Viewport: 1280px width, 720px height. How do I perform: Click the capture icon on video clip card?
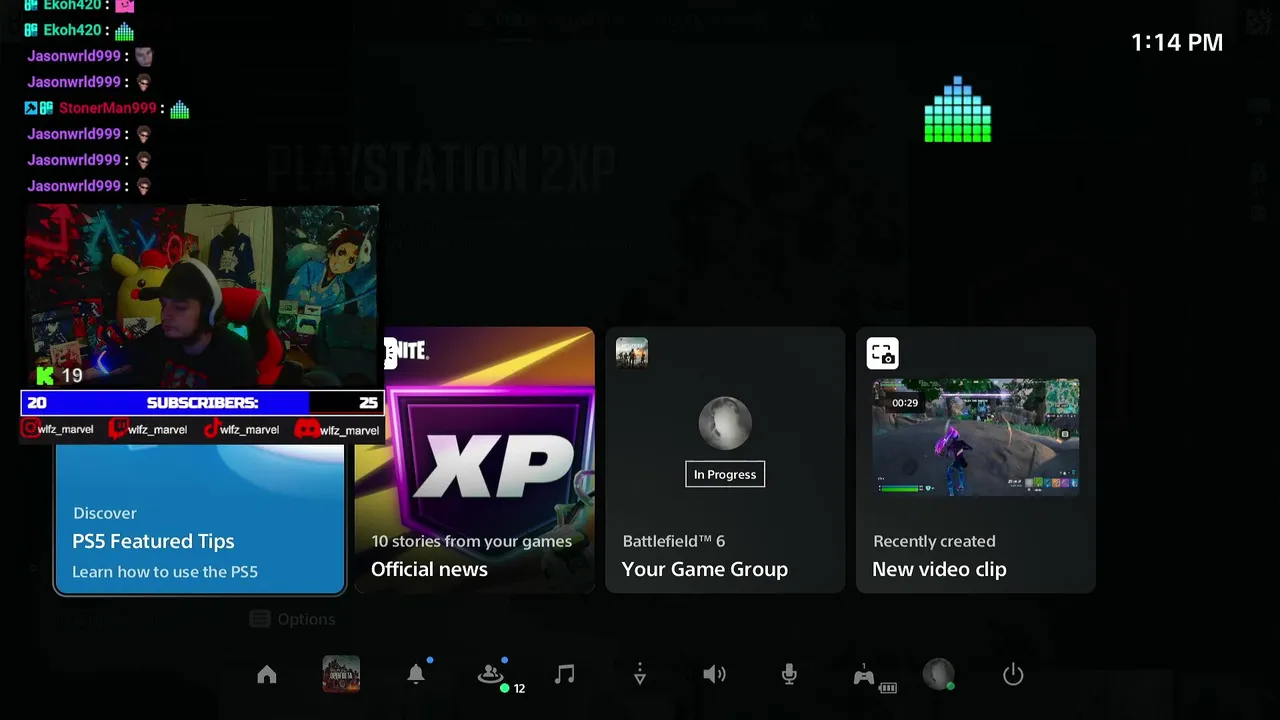(882, 353)
